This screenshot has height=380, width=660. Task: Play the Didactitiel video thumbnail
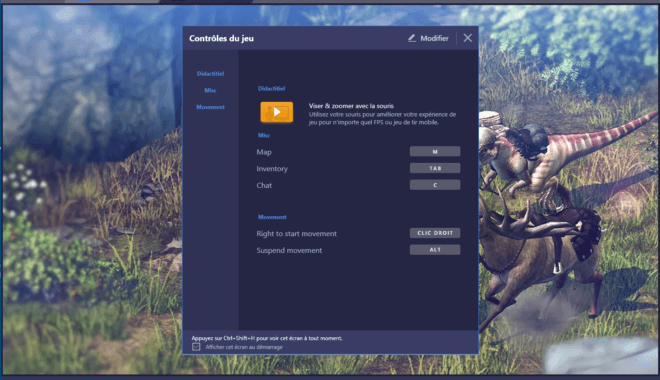coord(277,112)
